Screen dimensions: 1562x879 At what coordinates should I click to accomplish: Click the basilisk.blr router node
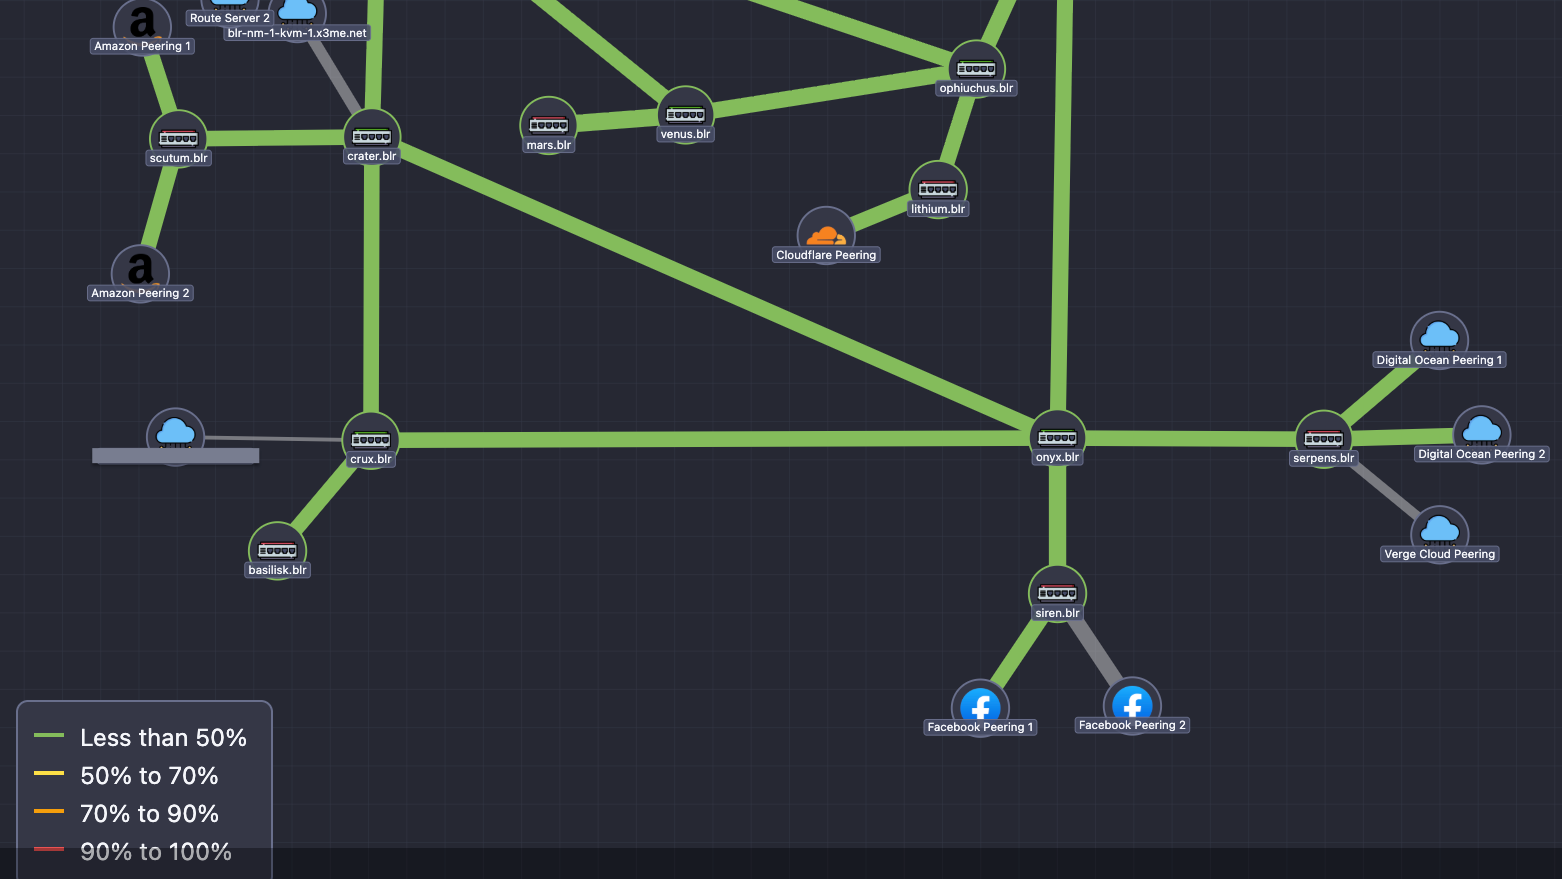pos(277,547)
